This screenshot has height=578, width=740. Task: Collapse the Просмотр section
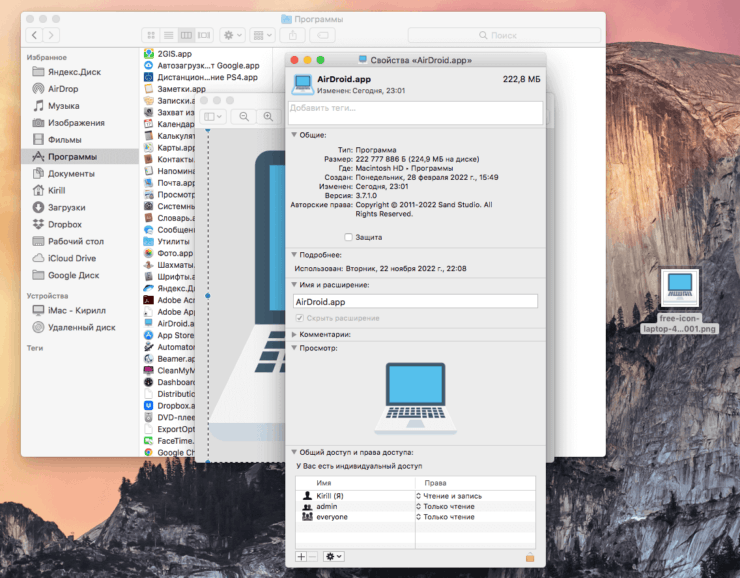[294, 348]
